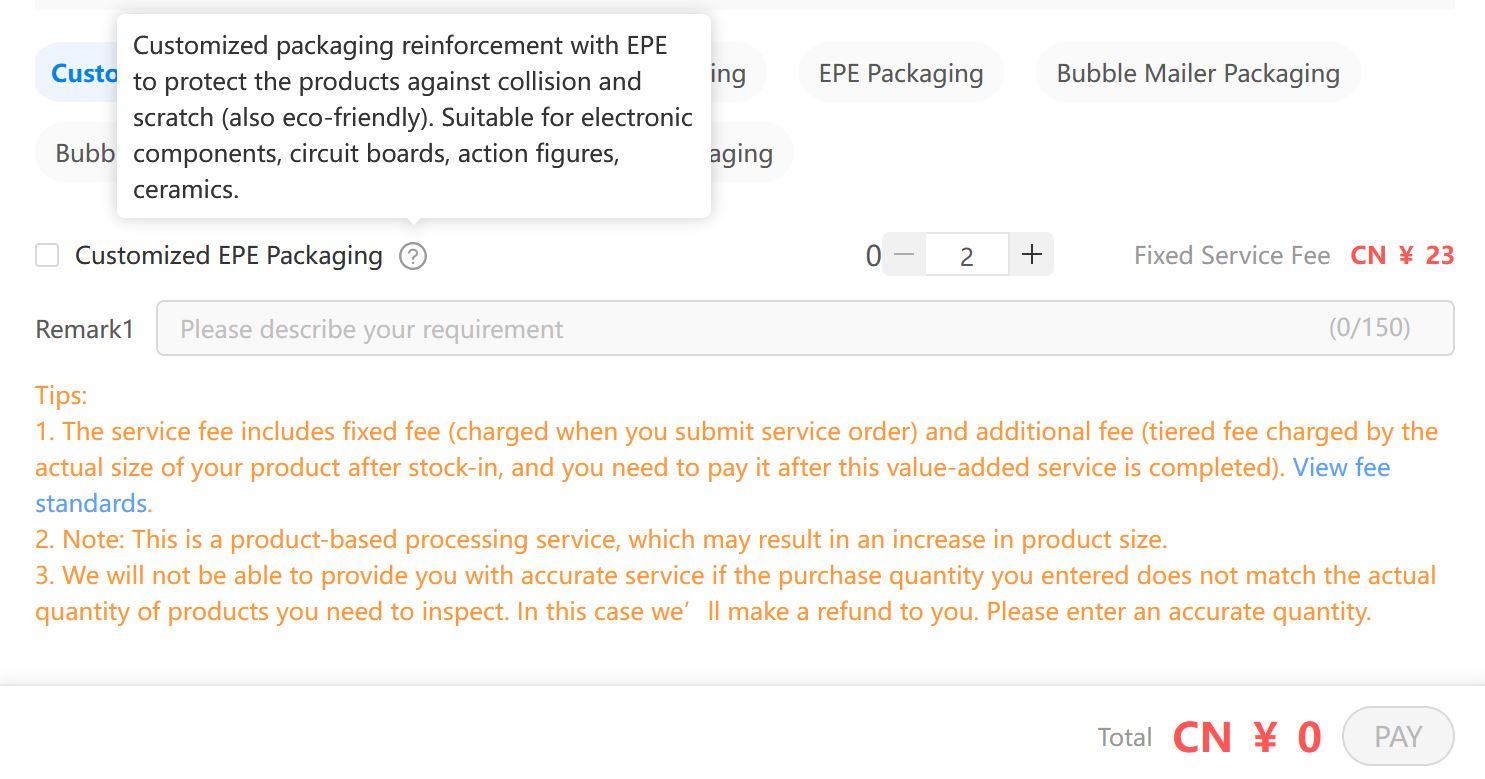The image size is (1485, 779).
Task: Click the Fixed Service Fee CN ¥ 23 amount
Action: pyautogui.click(x=1402, y=255)
